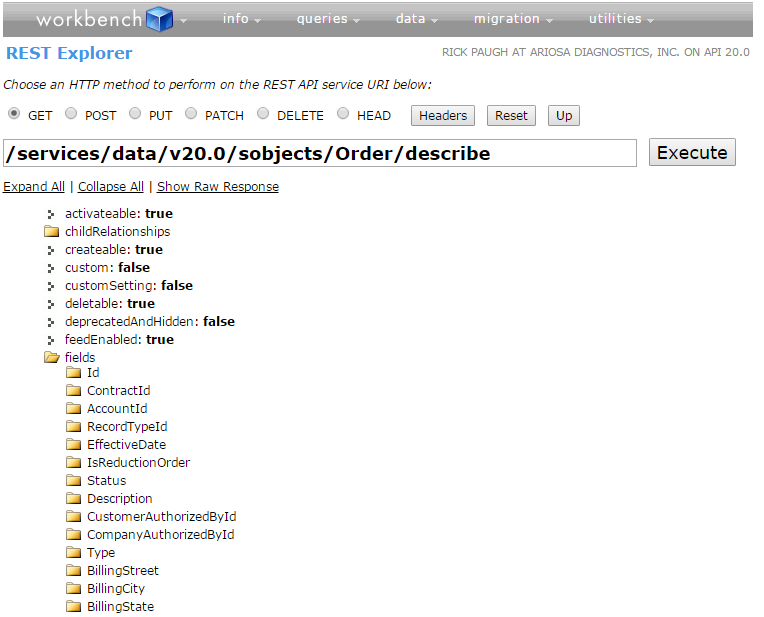
Task: Click the Execute button
Action: point(692,153)
